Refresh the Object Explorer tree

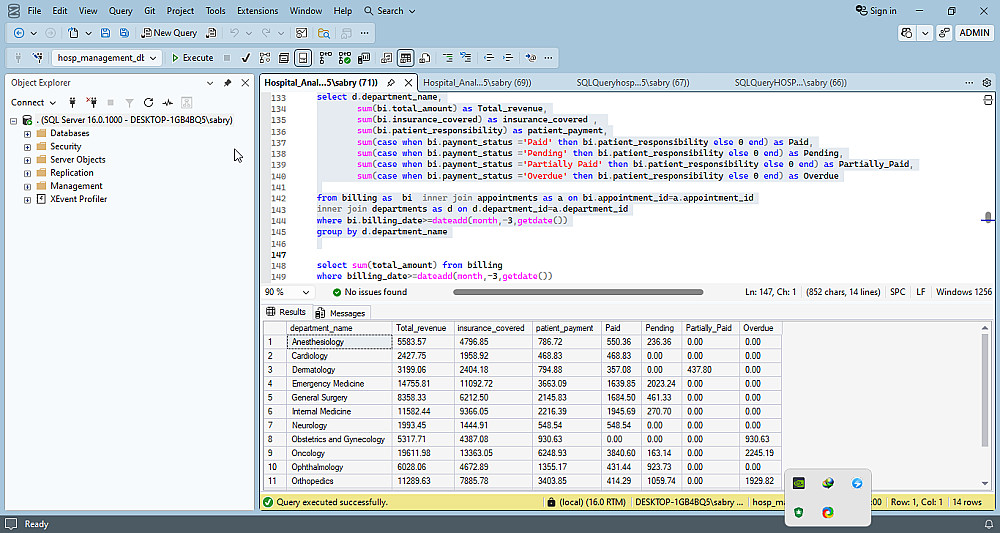coord(148,102)
